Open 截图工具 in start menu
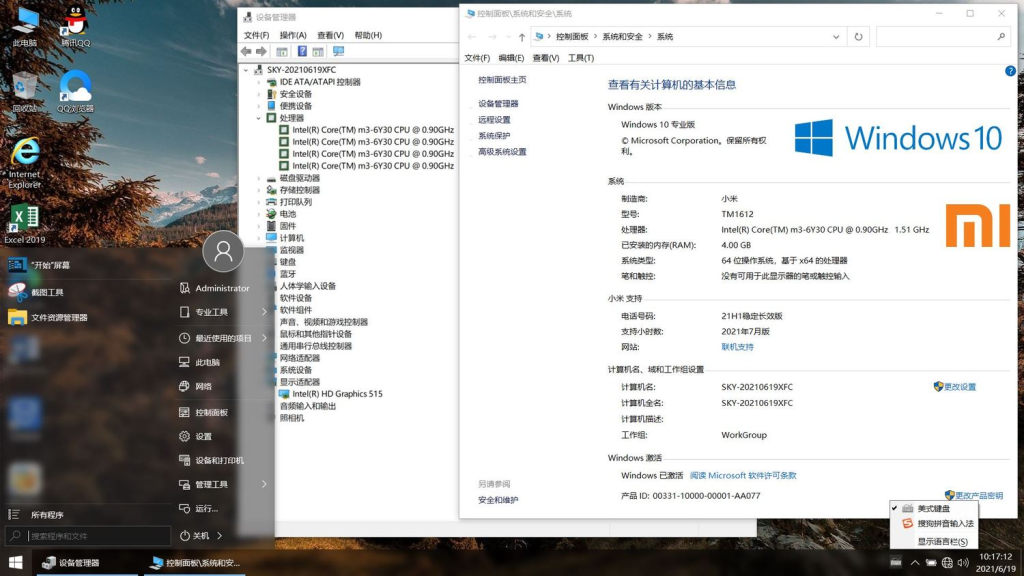1024x576 pixels. click(37, 293)
